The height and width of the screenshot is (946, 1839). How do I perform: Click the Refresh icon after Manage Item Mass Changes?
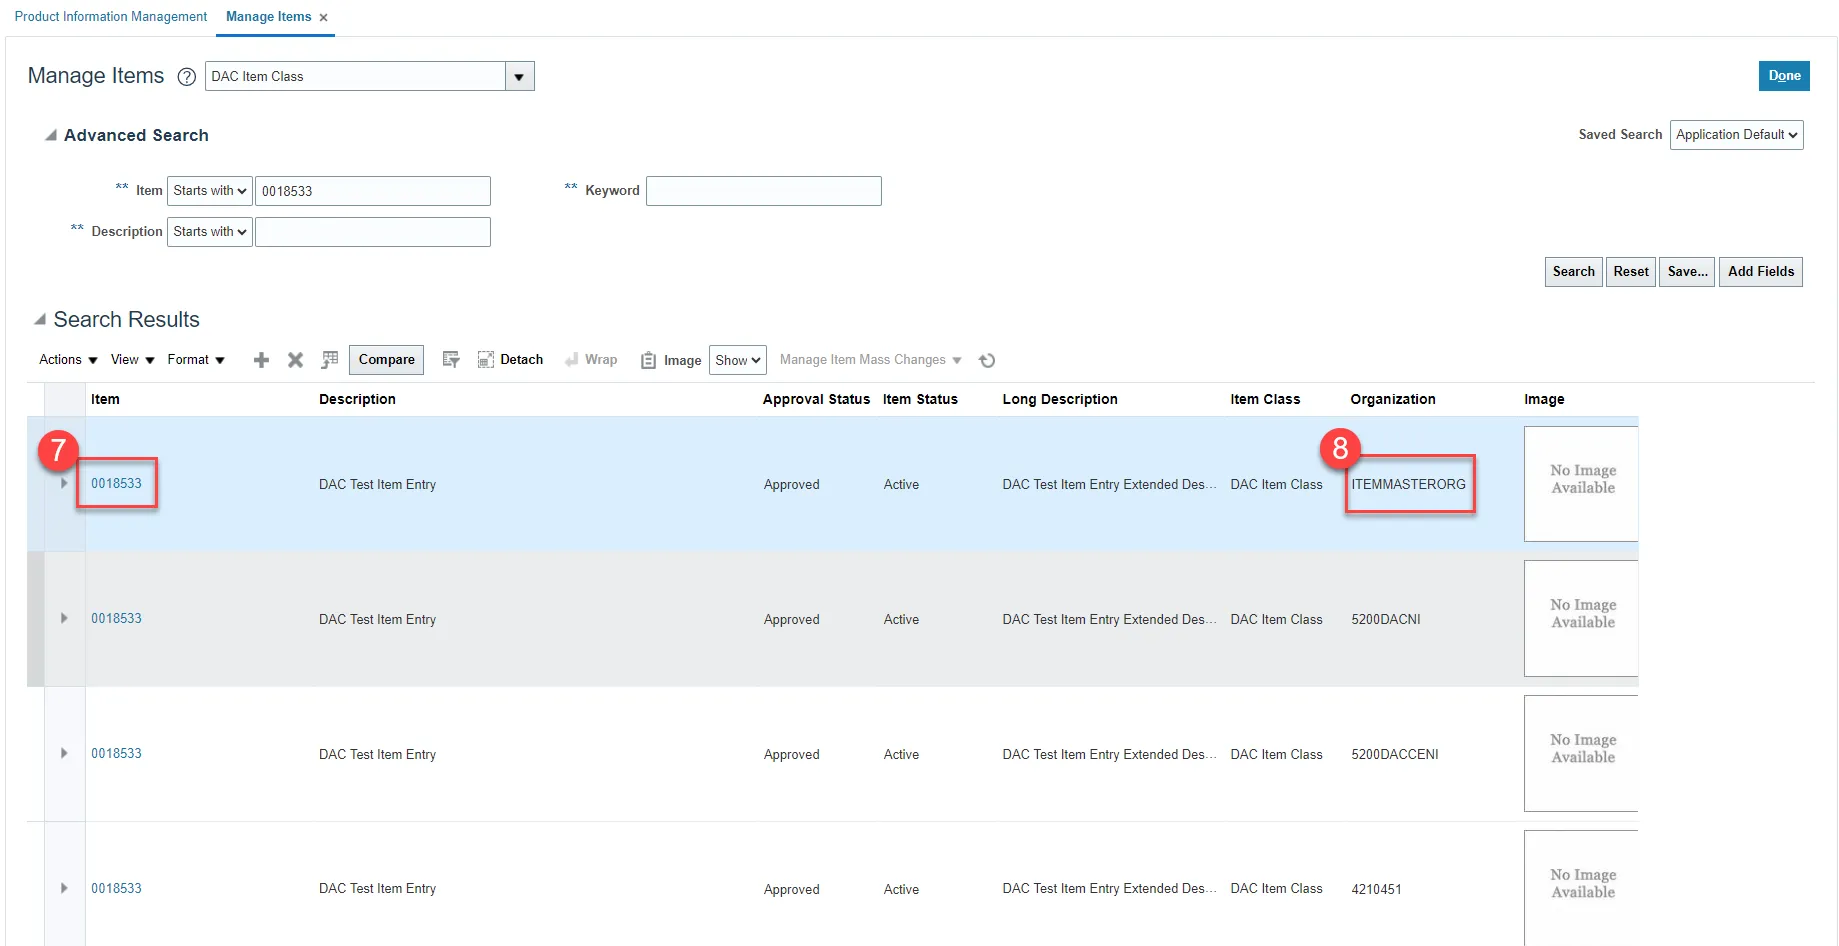click(987, 361)
